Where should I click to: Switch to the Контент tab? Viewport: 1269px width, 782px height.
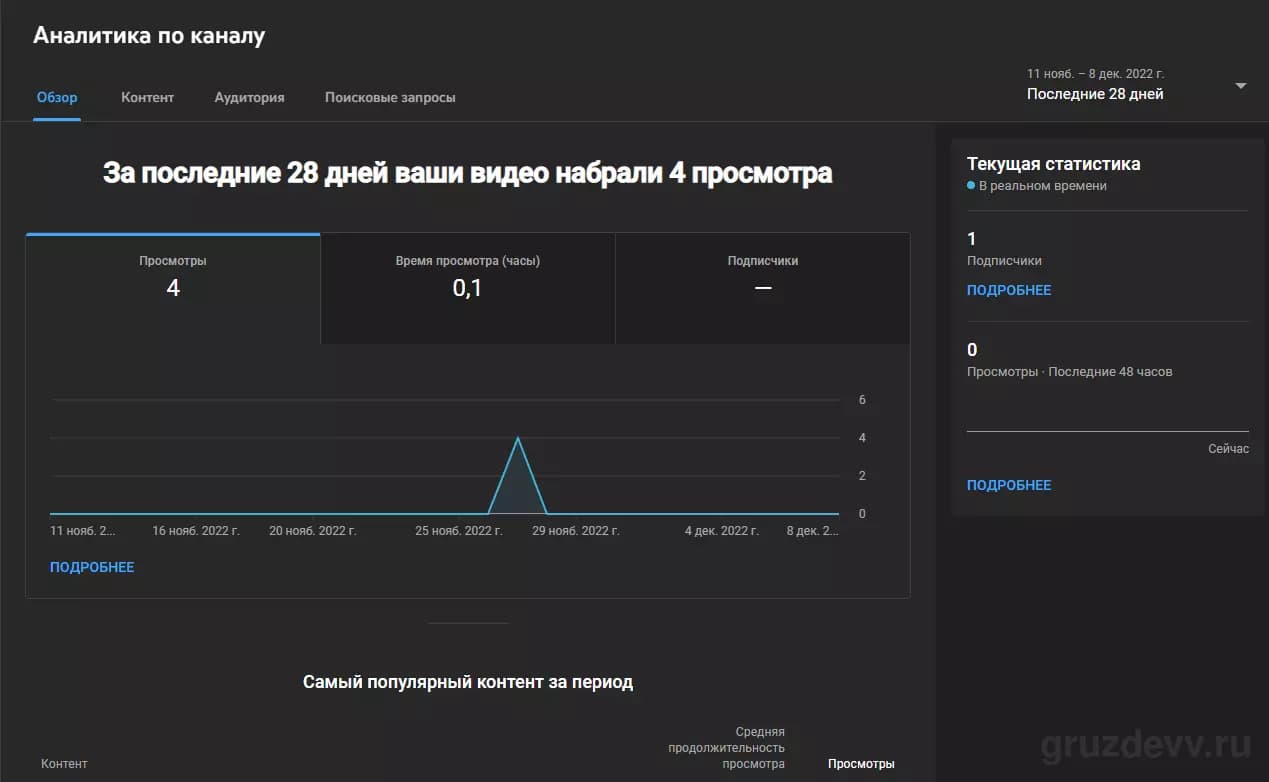point(147,98)
